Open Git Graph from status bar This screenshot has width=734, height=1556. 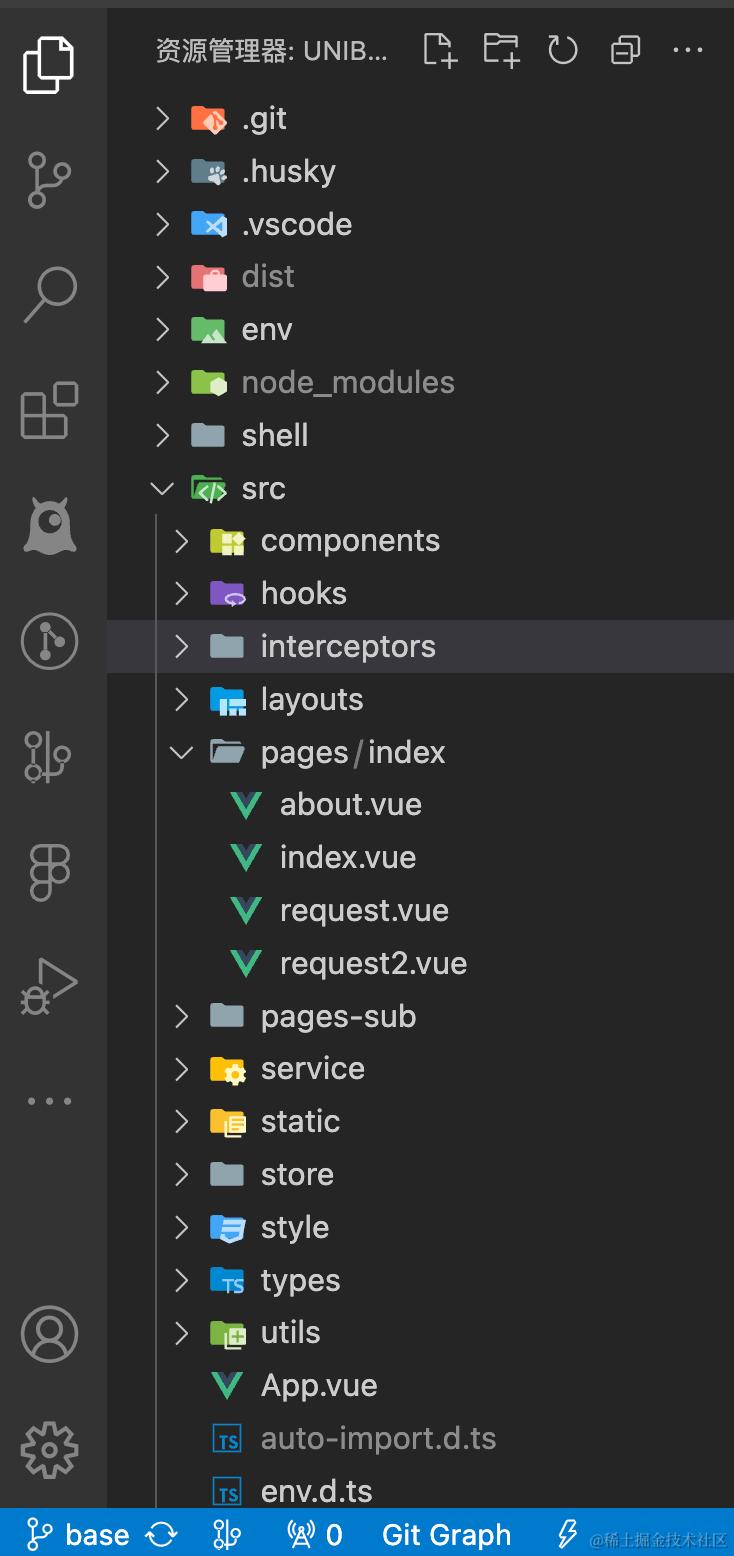(x=446, y=1535)
